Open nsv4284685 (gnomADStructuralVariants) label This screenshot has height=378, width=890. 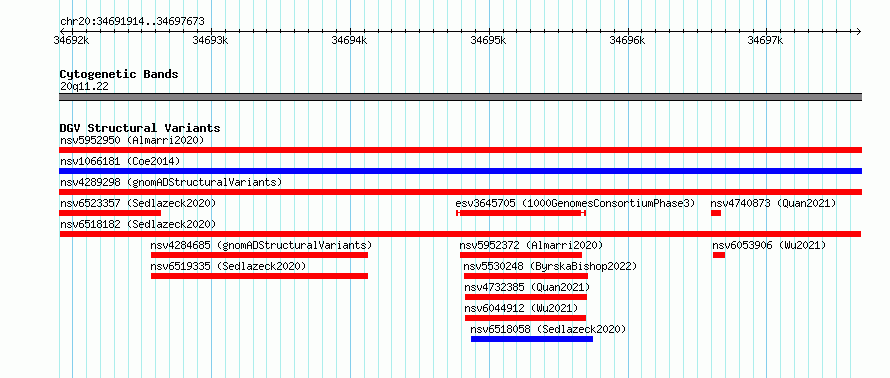(x=261, y=245)
